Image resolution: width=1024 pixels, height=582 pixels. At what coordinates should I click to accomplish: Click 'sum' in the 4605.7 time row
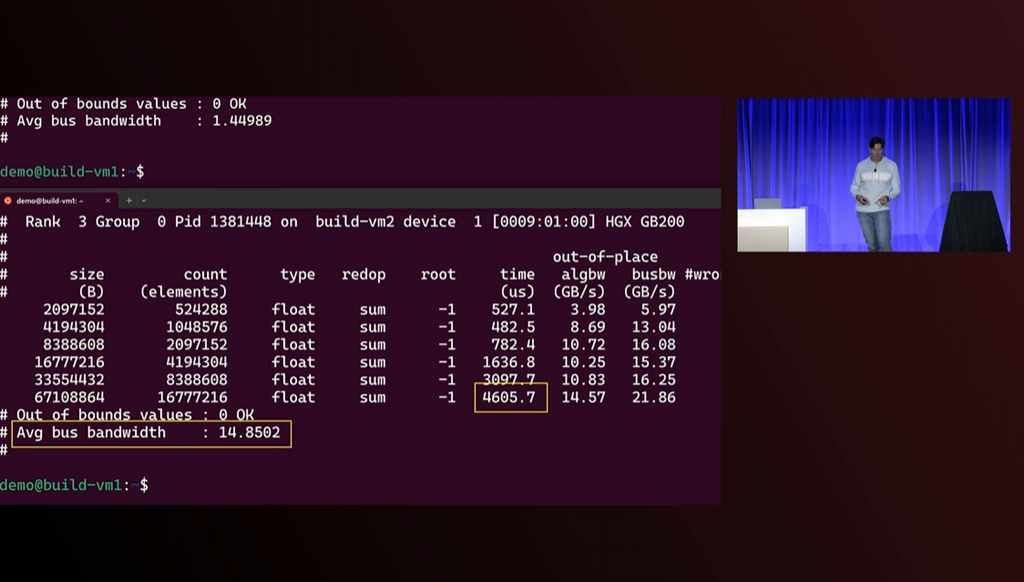[x=372, y=397]
